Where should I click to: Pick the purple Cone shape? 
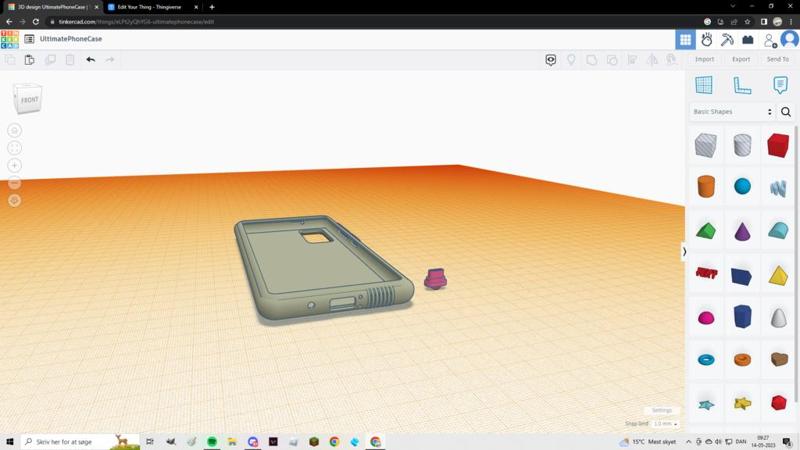(742, 231)
